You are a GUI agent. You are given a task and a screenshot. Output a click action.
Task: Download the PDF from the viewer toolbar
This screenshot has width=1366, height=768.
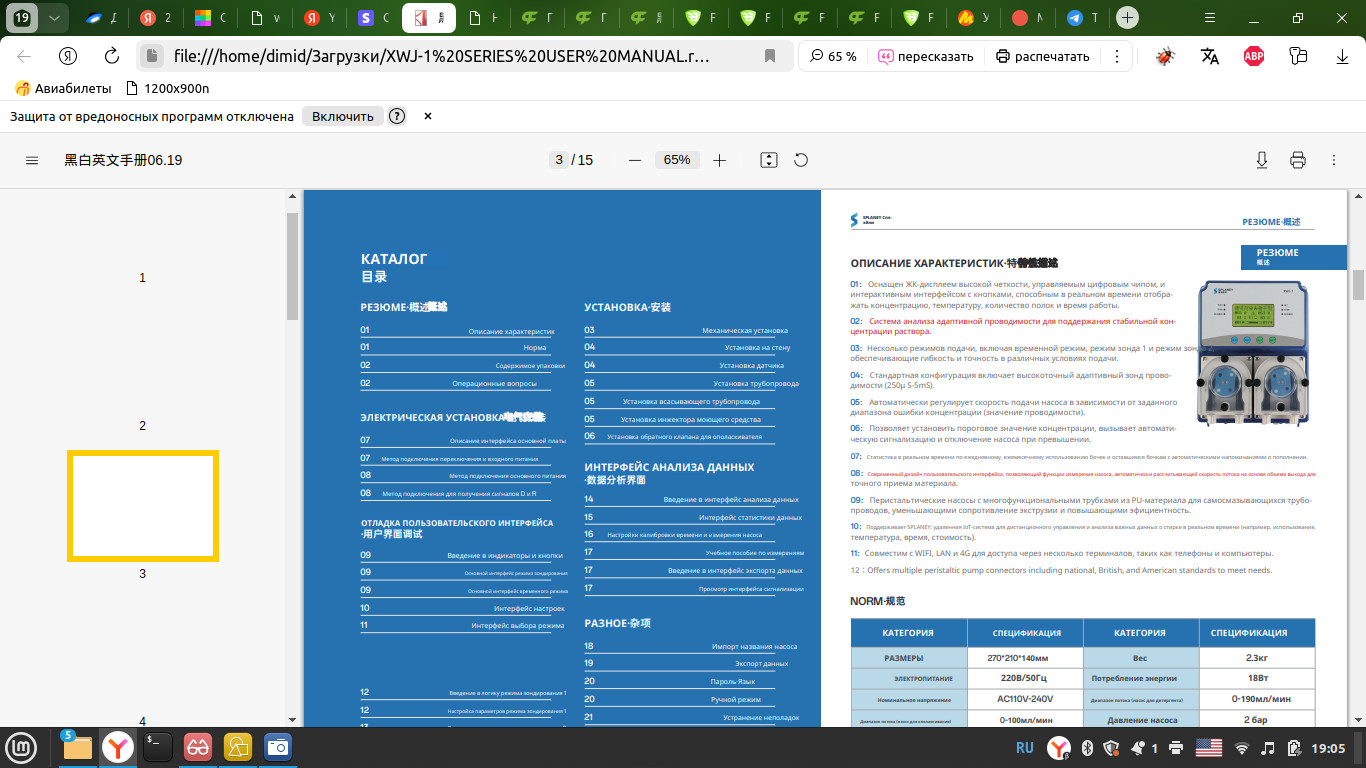[x=1262, y=160]
